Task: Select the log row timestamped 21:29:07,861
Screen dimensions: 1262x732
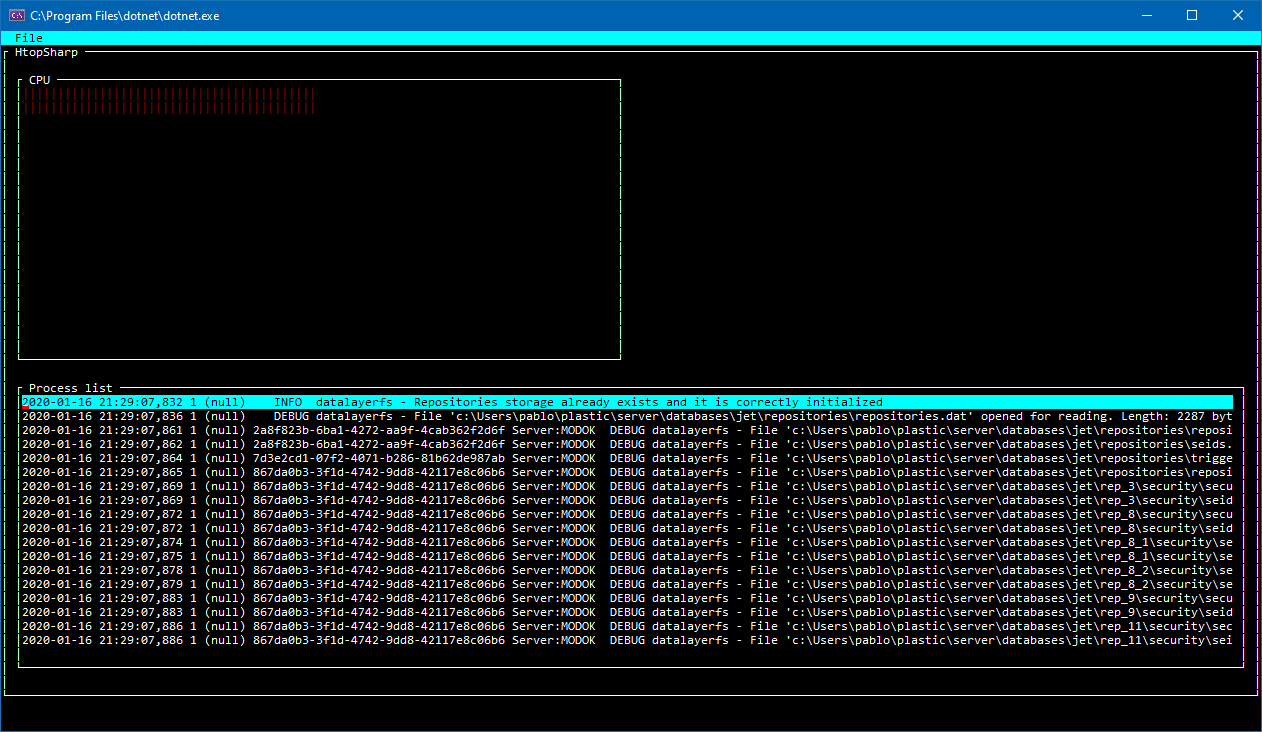Action: (627, 430)
